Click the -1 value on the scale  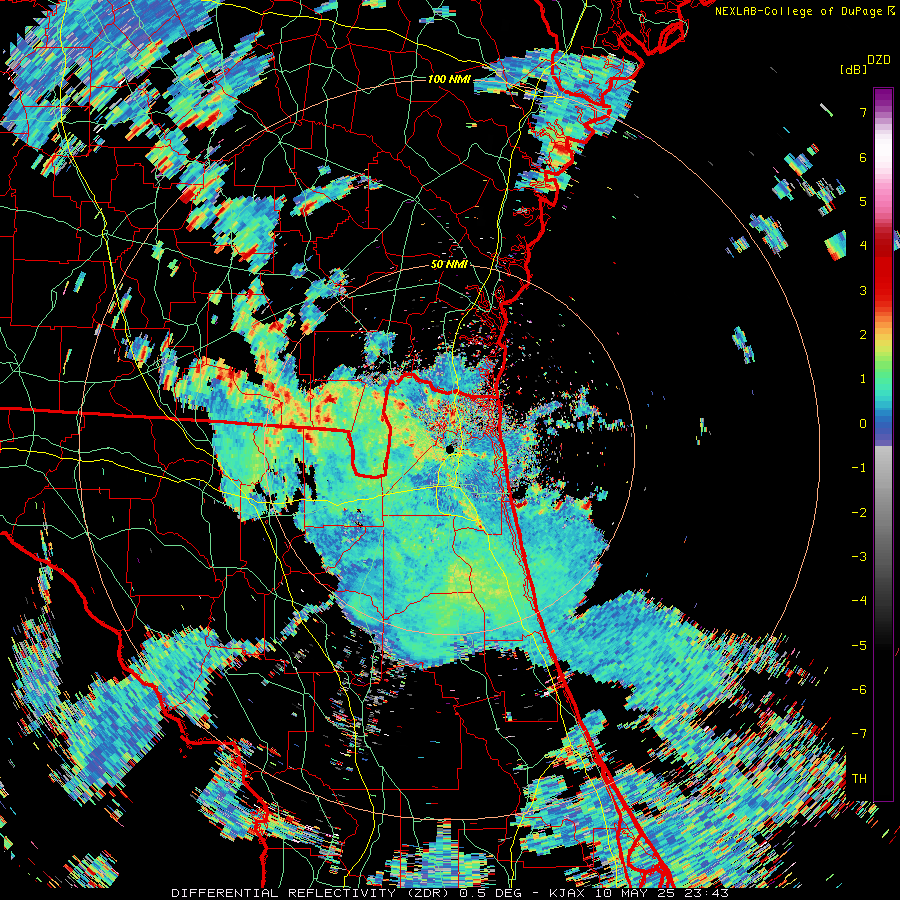859,468
